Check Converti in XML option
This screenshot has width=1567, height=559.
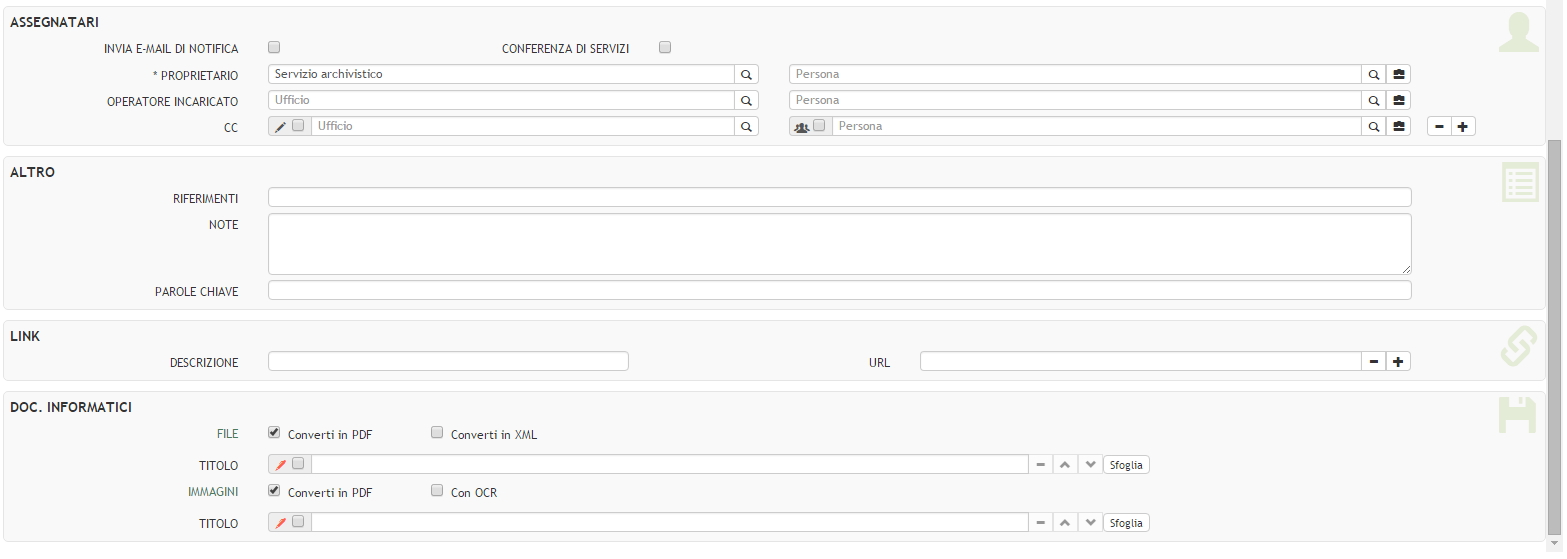click(437, 433)
